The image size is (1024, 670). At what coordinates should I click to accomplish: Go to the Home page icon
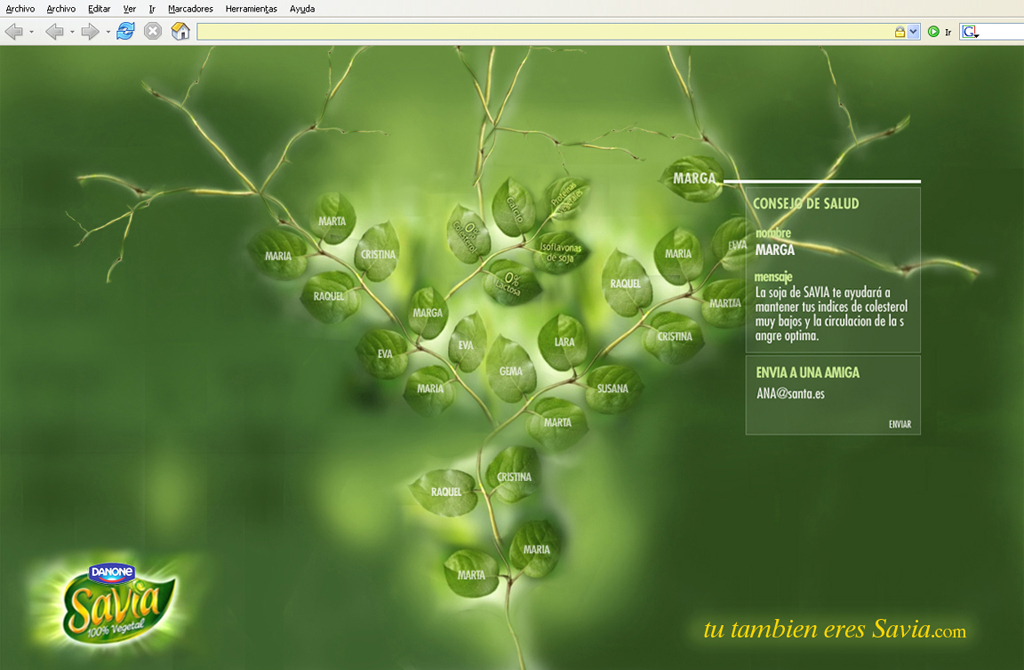click(x=180, y=31)
